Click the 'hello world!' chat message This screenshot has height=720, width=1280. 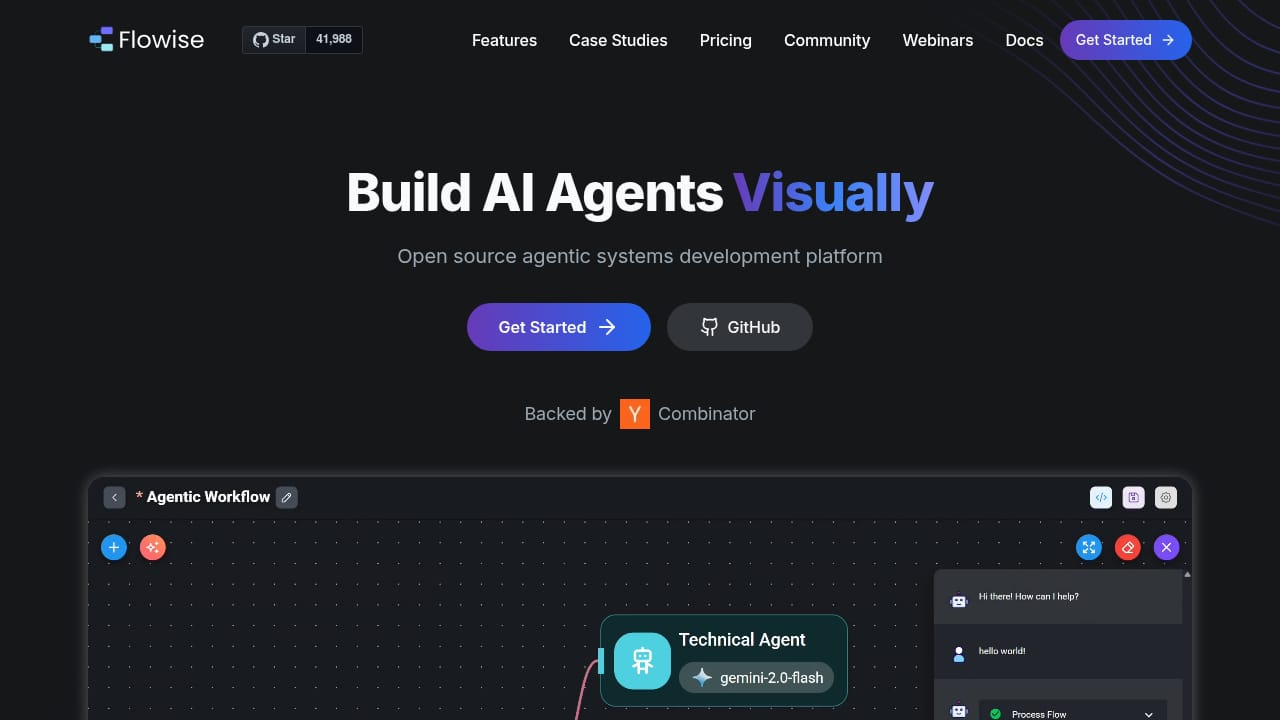pos(1002,651)
